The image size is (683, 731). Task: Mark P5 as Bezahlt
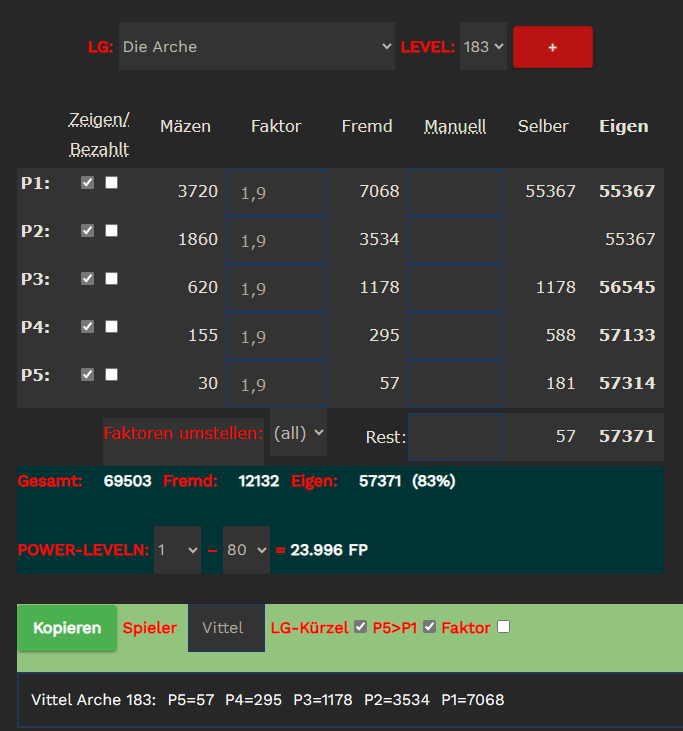click(x=111, y=375)
